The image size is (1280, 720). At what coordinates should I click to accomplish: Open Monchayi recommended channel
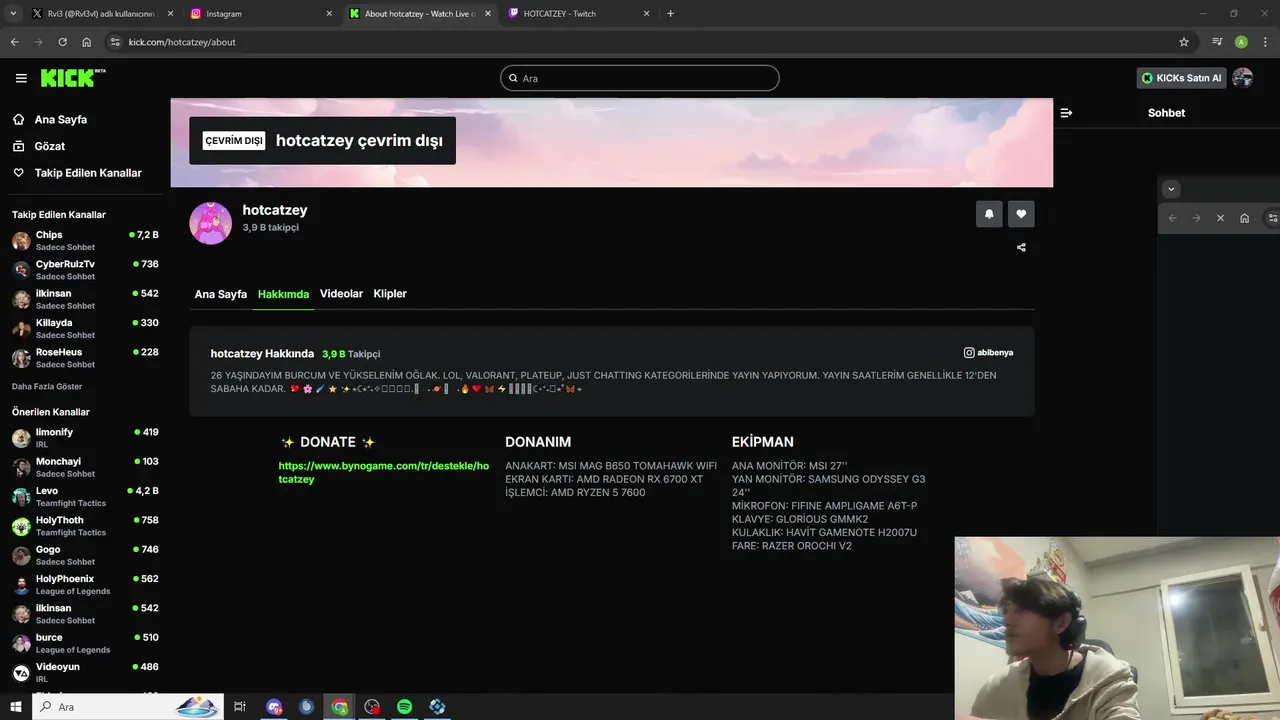85,467
